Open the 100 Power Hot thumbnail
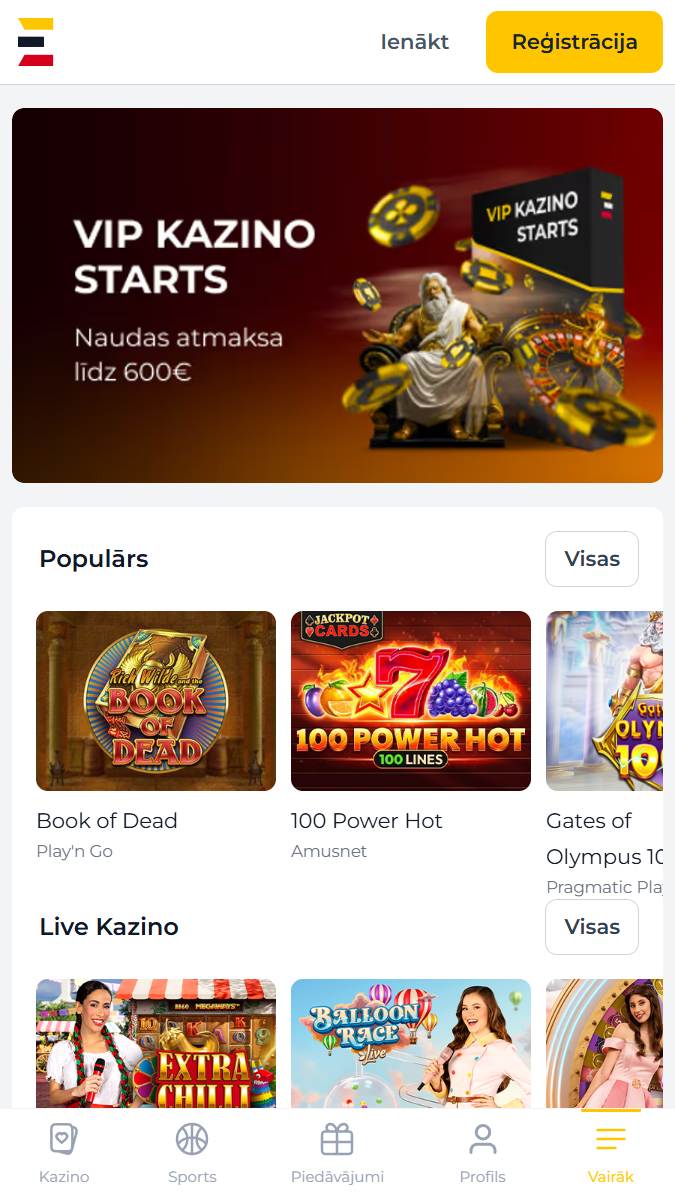 click(411, 700)
